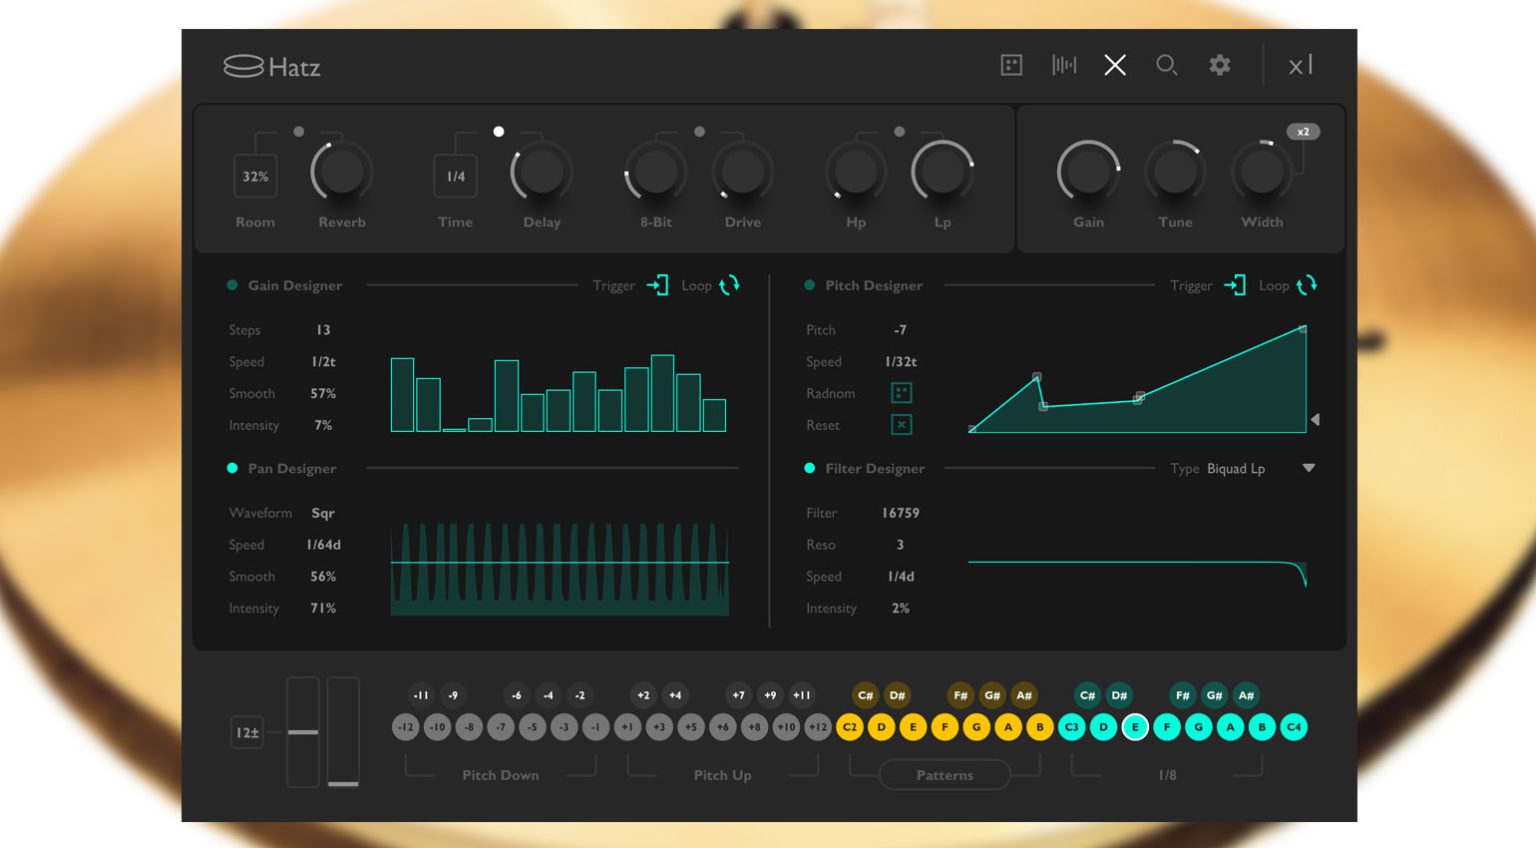This screenshot has height=848, width=1536.
Task: Click the Lp filter knob
Action: 942,172
